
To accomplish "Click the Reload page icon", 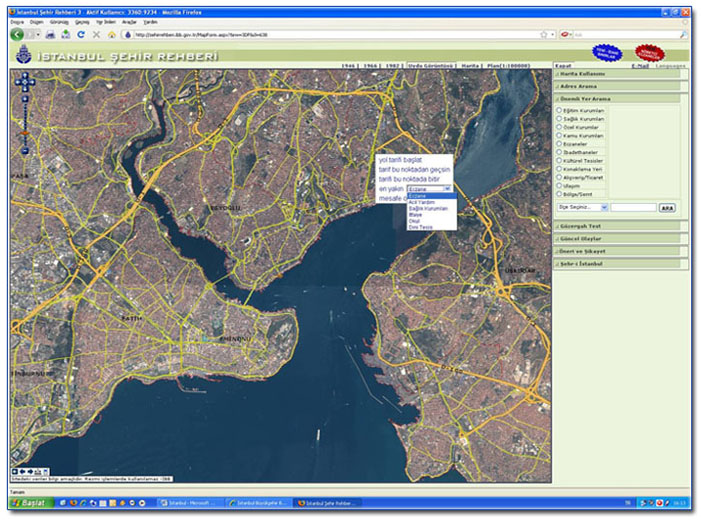I will click(x=81, y=34).
